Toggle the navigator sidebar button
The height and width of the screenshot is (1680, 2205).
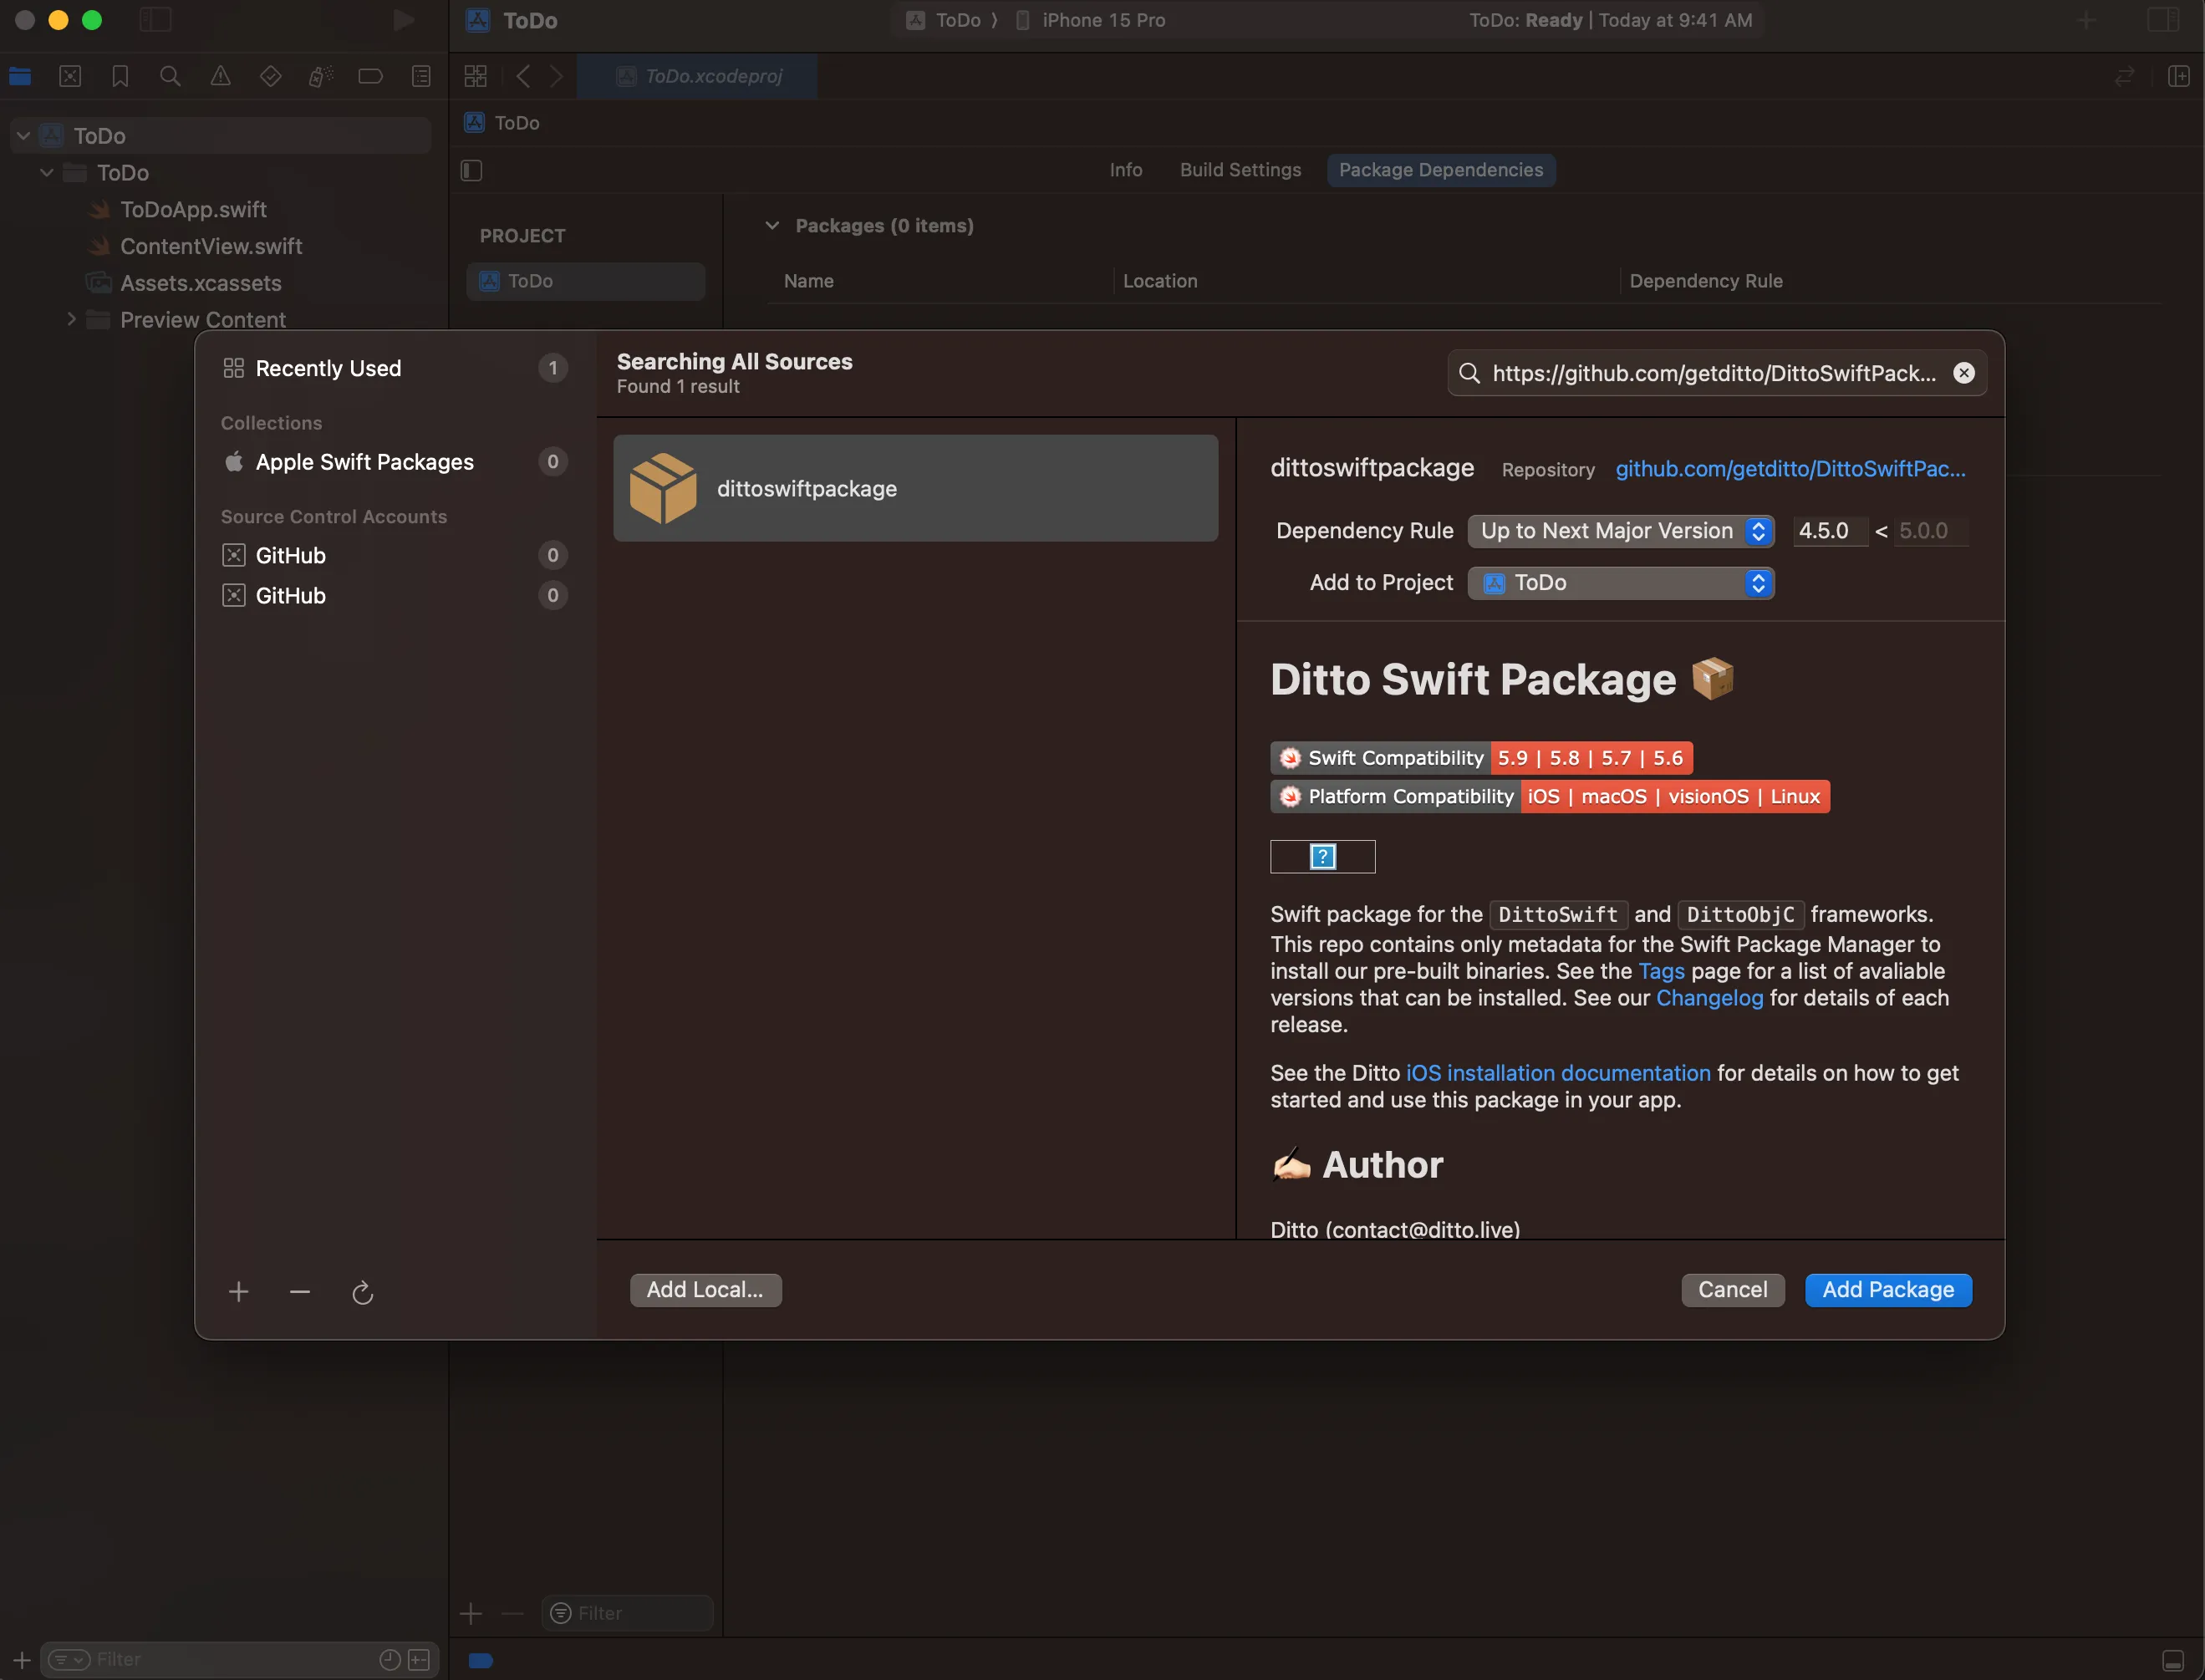pos(155,20)
